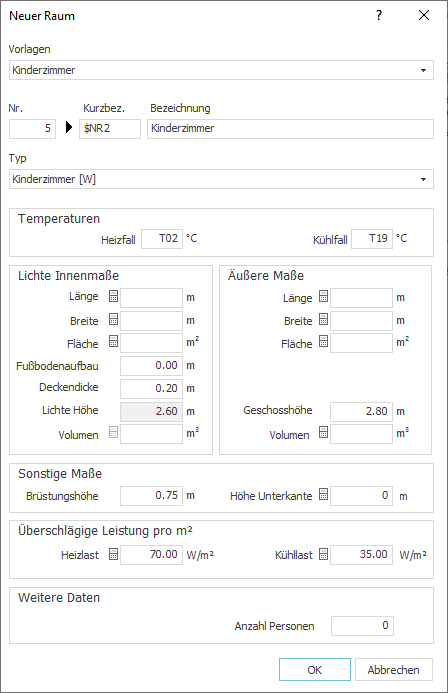Open calculator for outer Länge field

tap(323, 296)
